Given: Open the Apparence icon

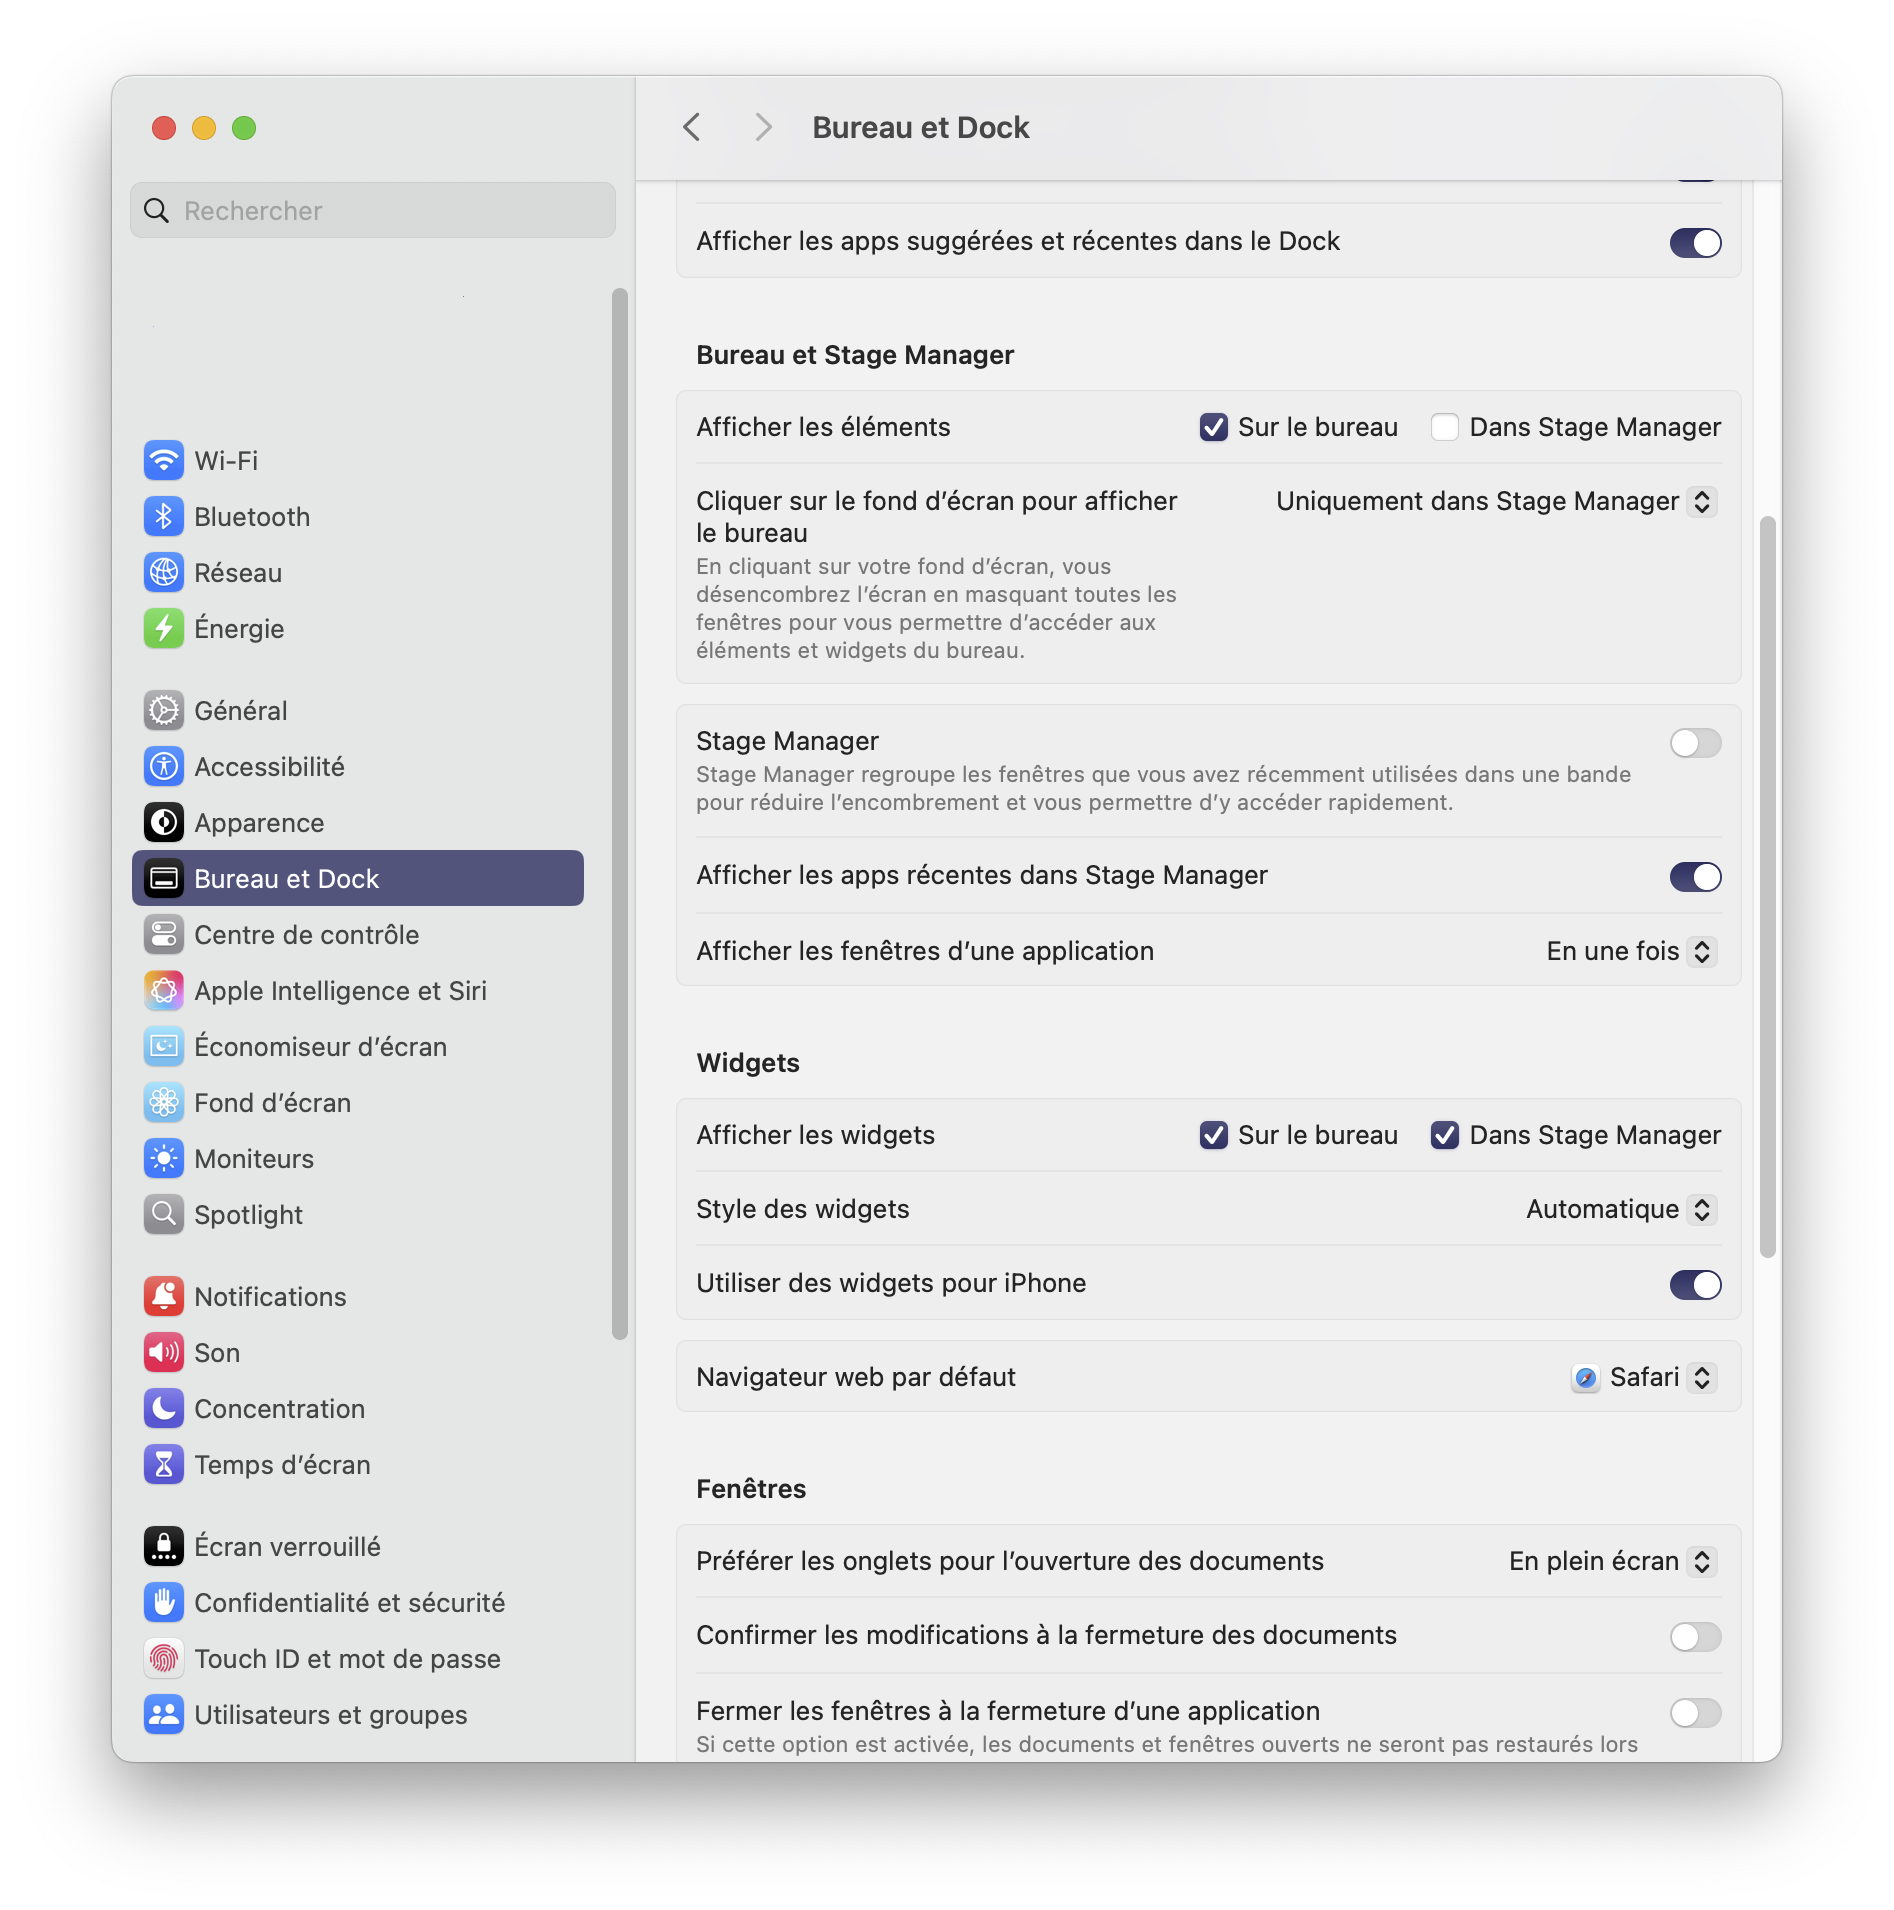Looking at the screenshot, I should click(x=164, y=823).
